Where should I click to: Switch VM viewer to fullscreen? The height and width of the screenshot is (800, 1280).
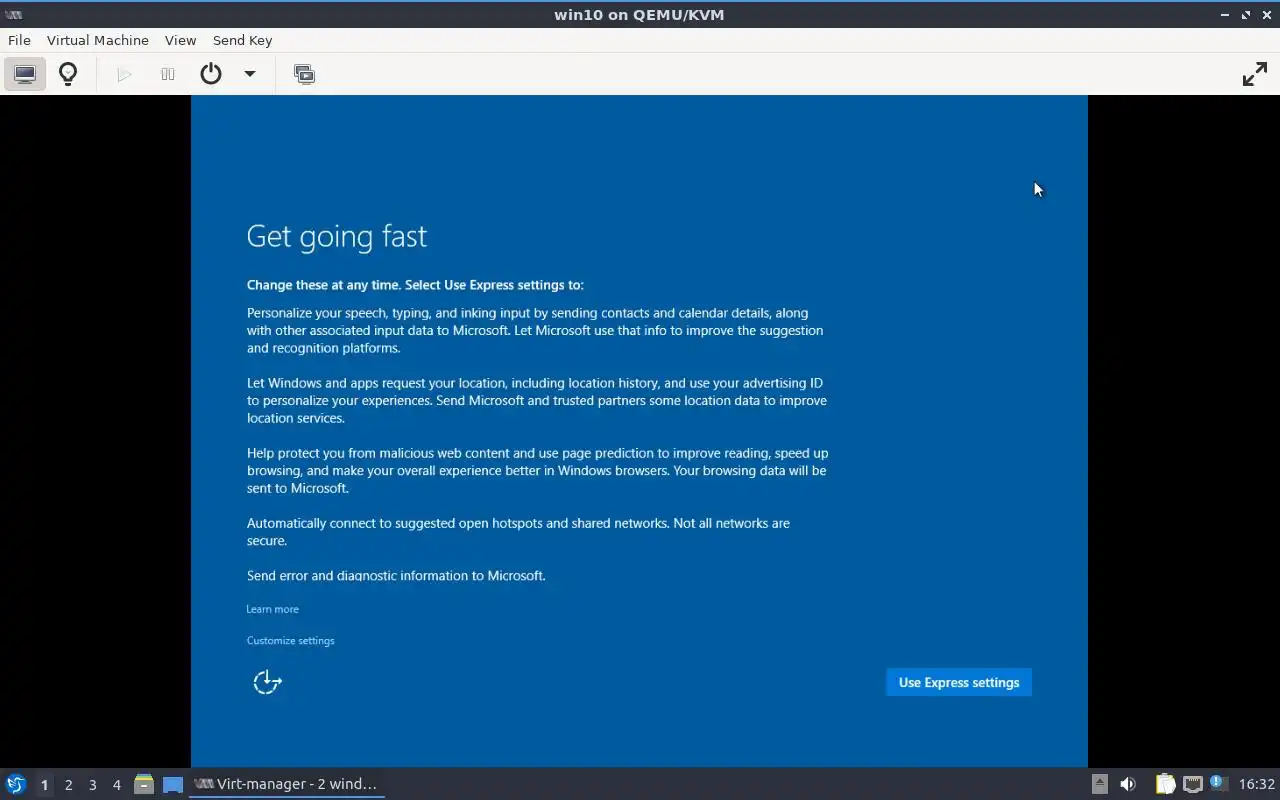1254,74
